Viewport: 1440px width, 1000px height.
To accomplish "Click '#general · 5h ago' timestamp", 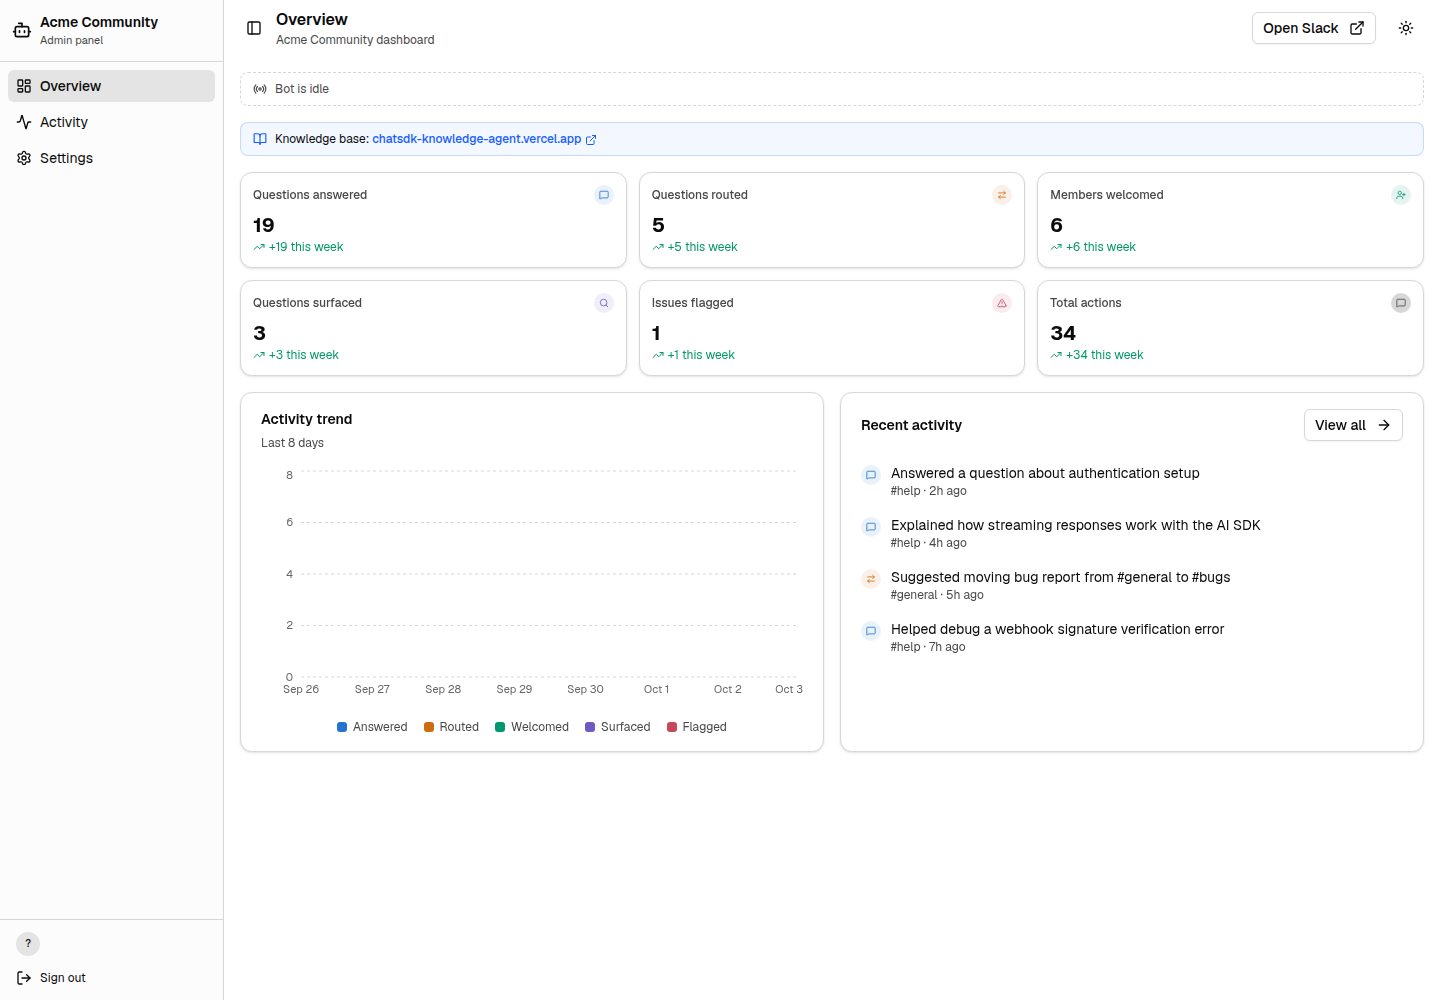I will point(937,595).
